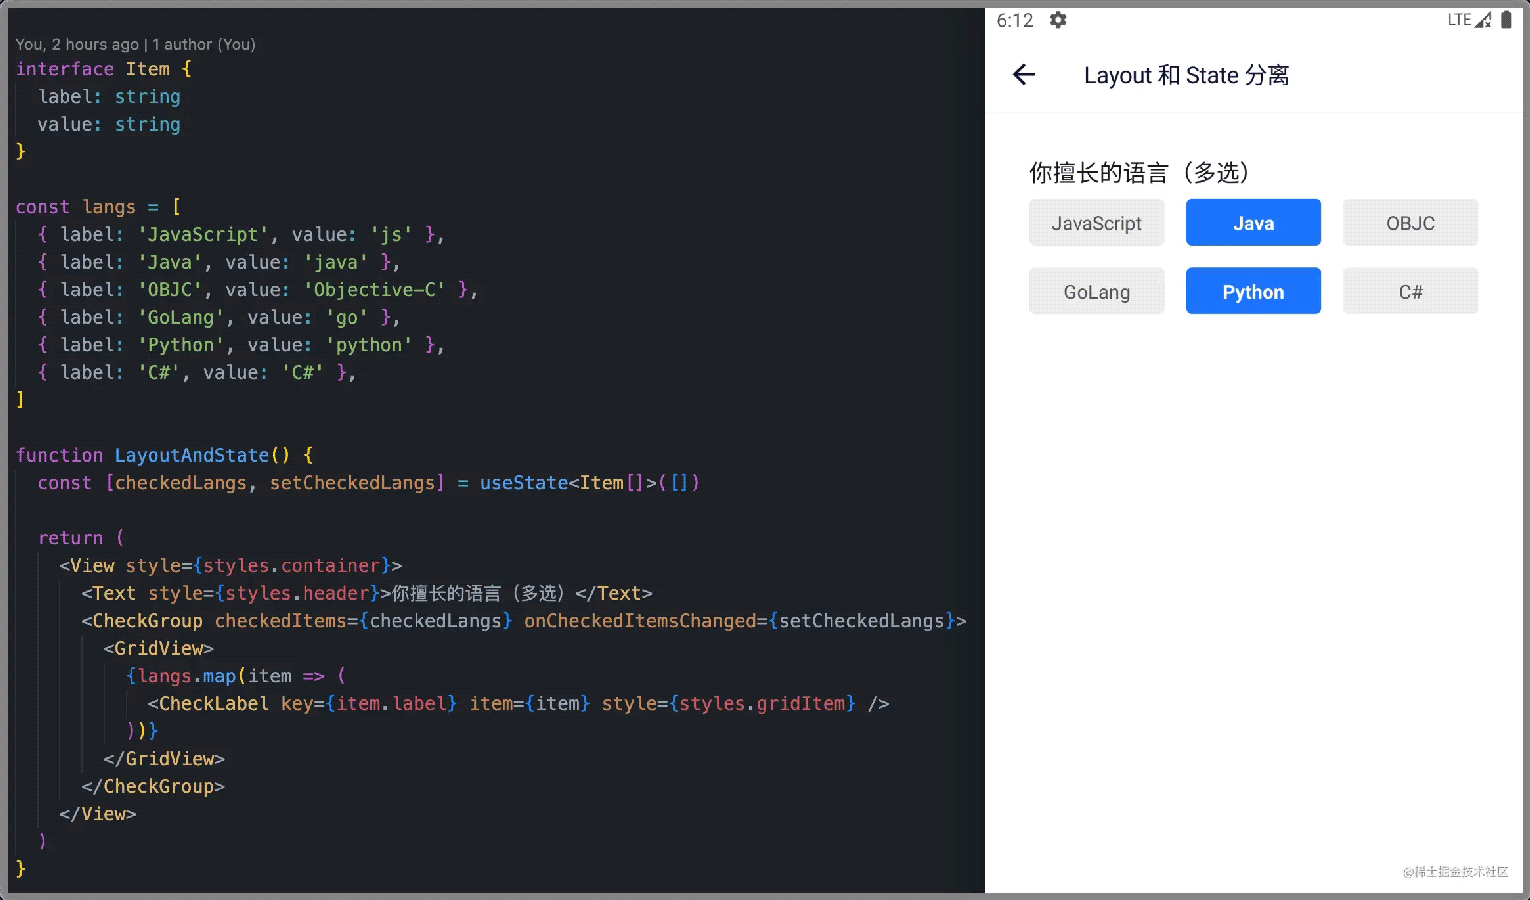The width and height of the screenshot is (1530, 900).
Task: Open the settings gear in status bar
Action: [1058, 20]
